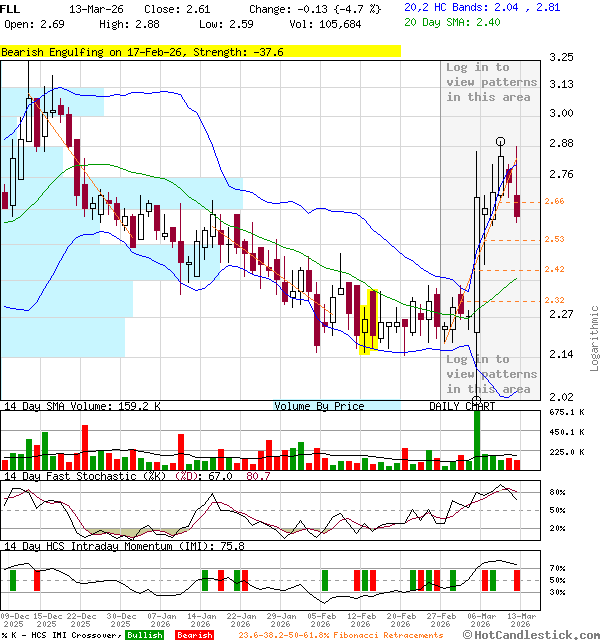Click the green Bullish legend badge
Viewport: 600px width, 640px height.
[x=144, y=635]
